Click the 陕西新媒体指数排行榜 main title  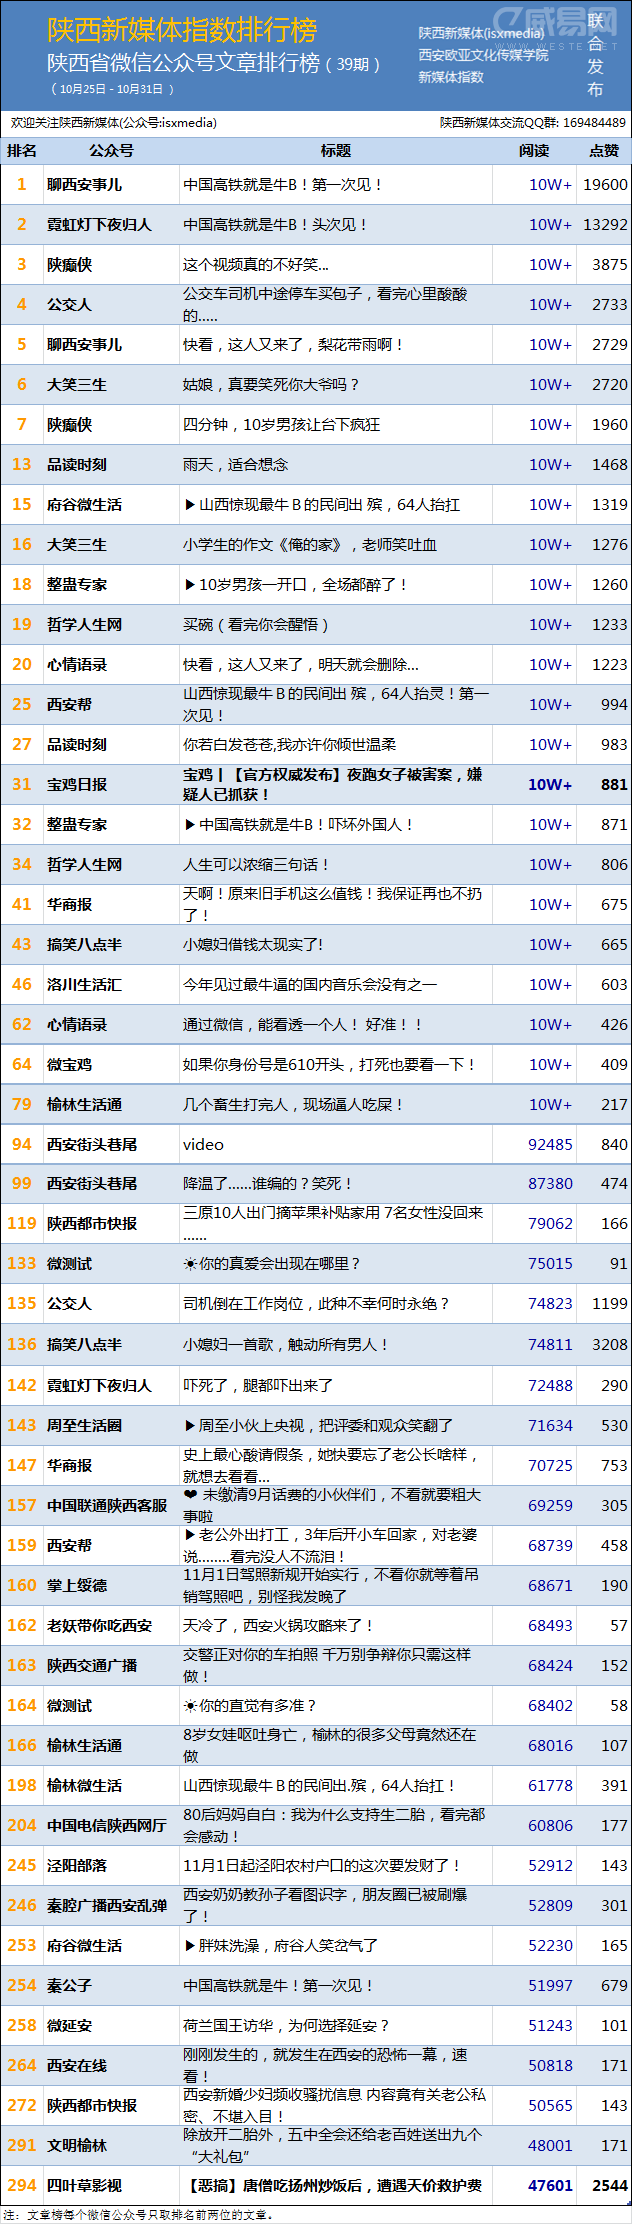coord(182,30)
